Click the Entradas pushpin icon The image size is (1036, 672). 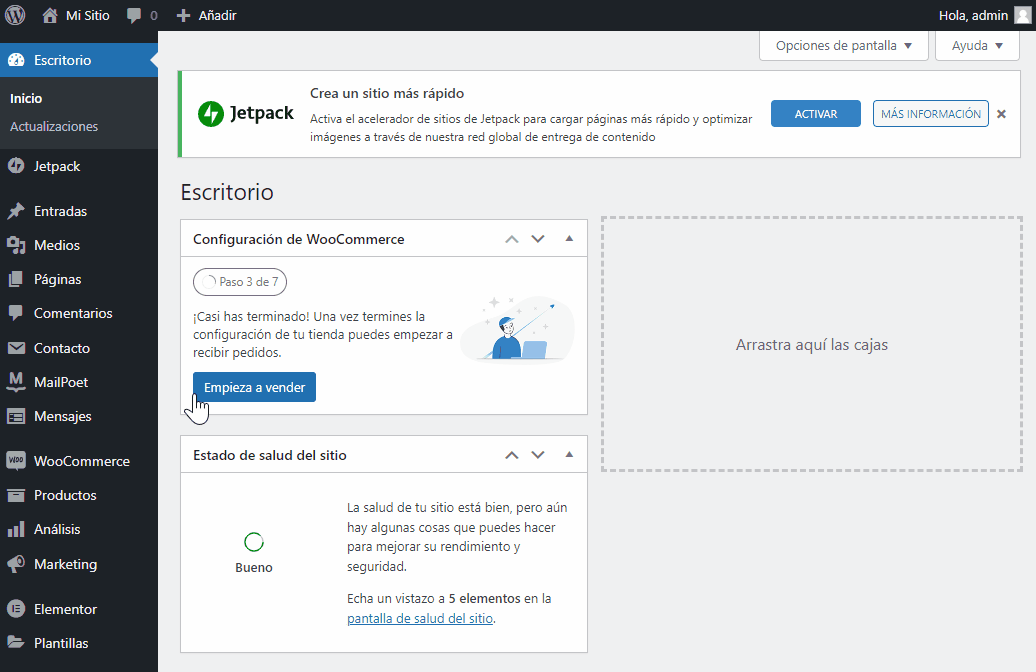[16, 211]
